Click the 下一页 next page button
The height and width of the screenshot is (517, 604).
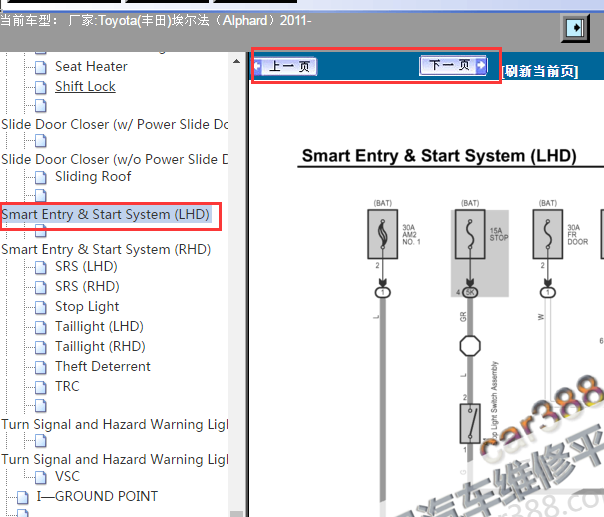(453, 65)
